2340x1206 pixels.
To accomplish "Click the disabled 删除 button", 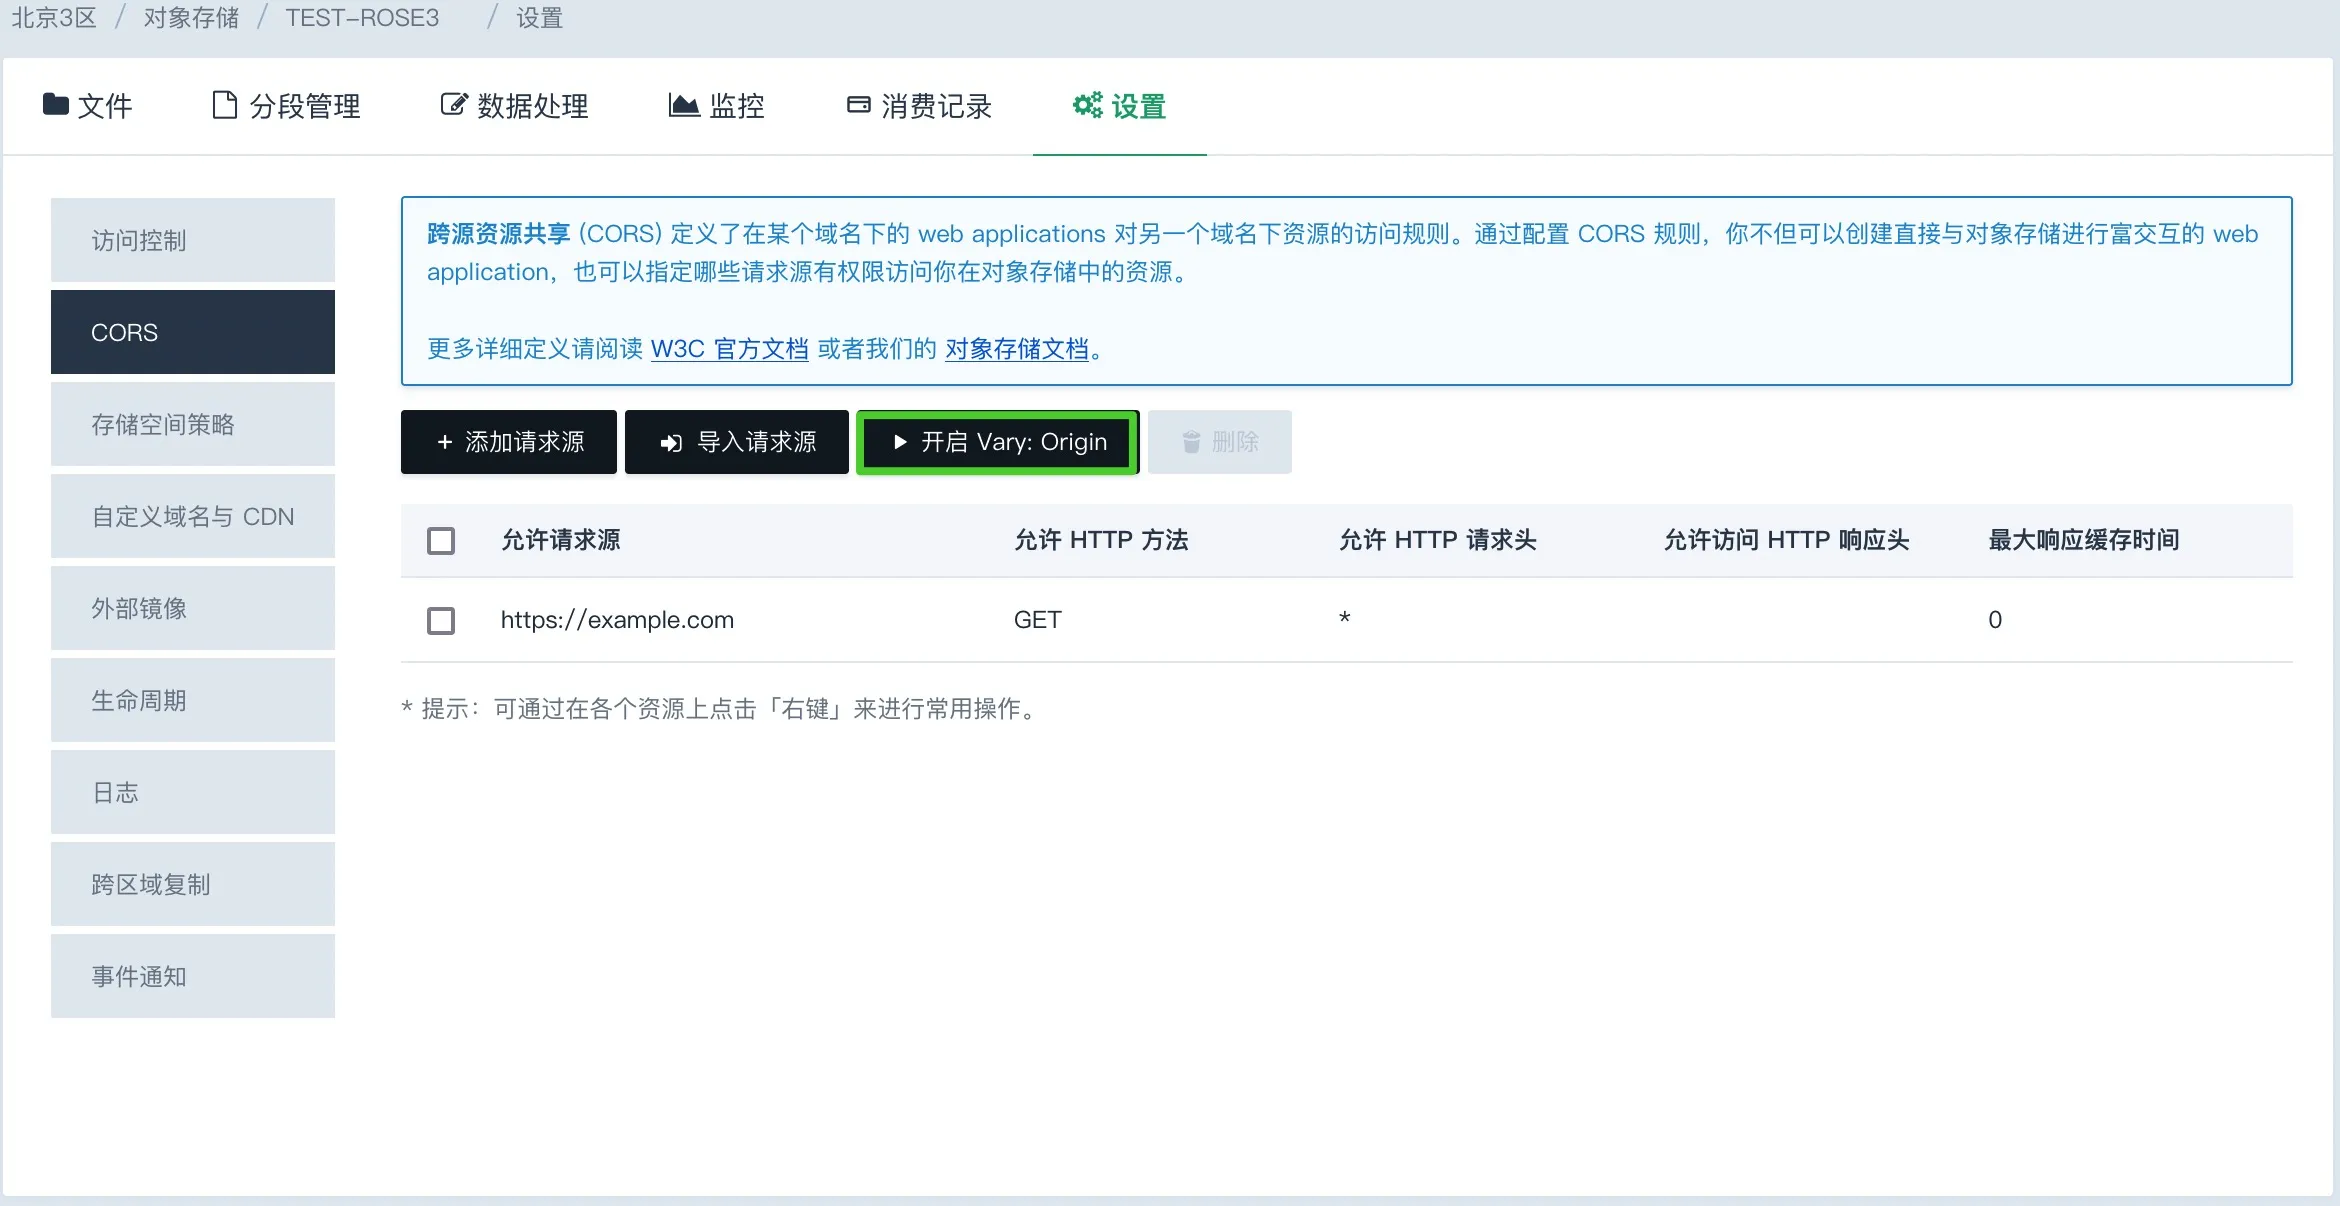I will click(x=1219, y=442).
